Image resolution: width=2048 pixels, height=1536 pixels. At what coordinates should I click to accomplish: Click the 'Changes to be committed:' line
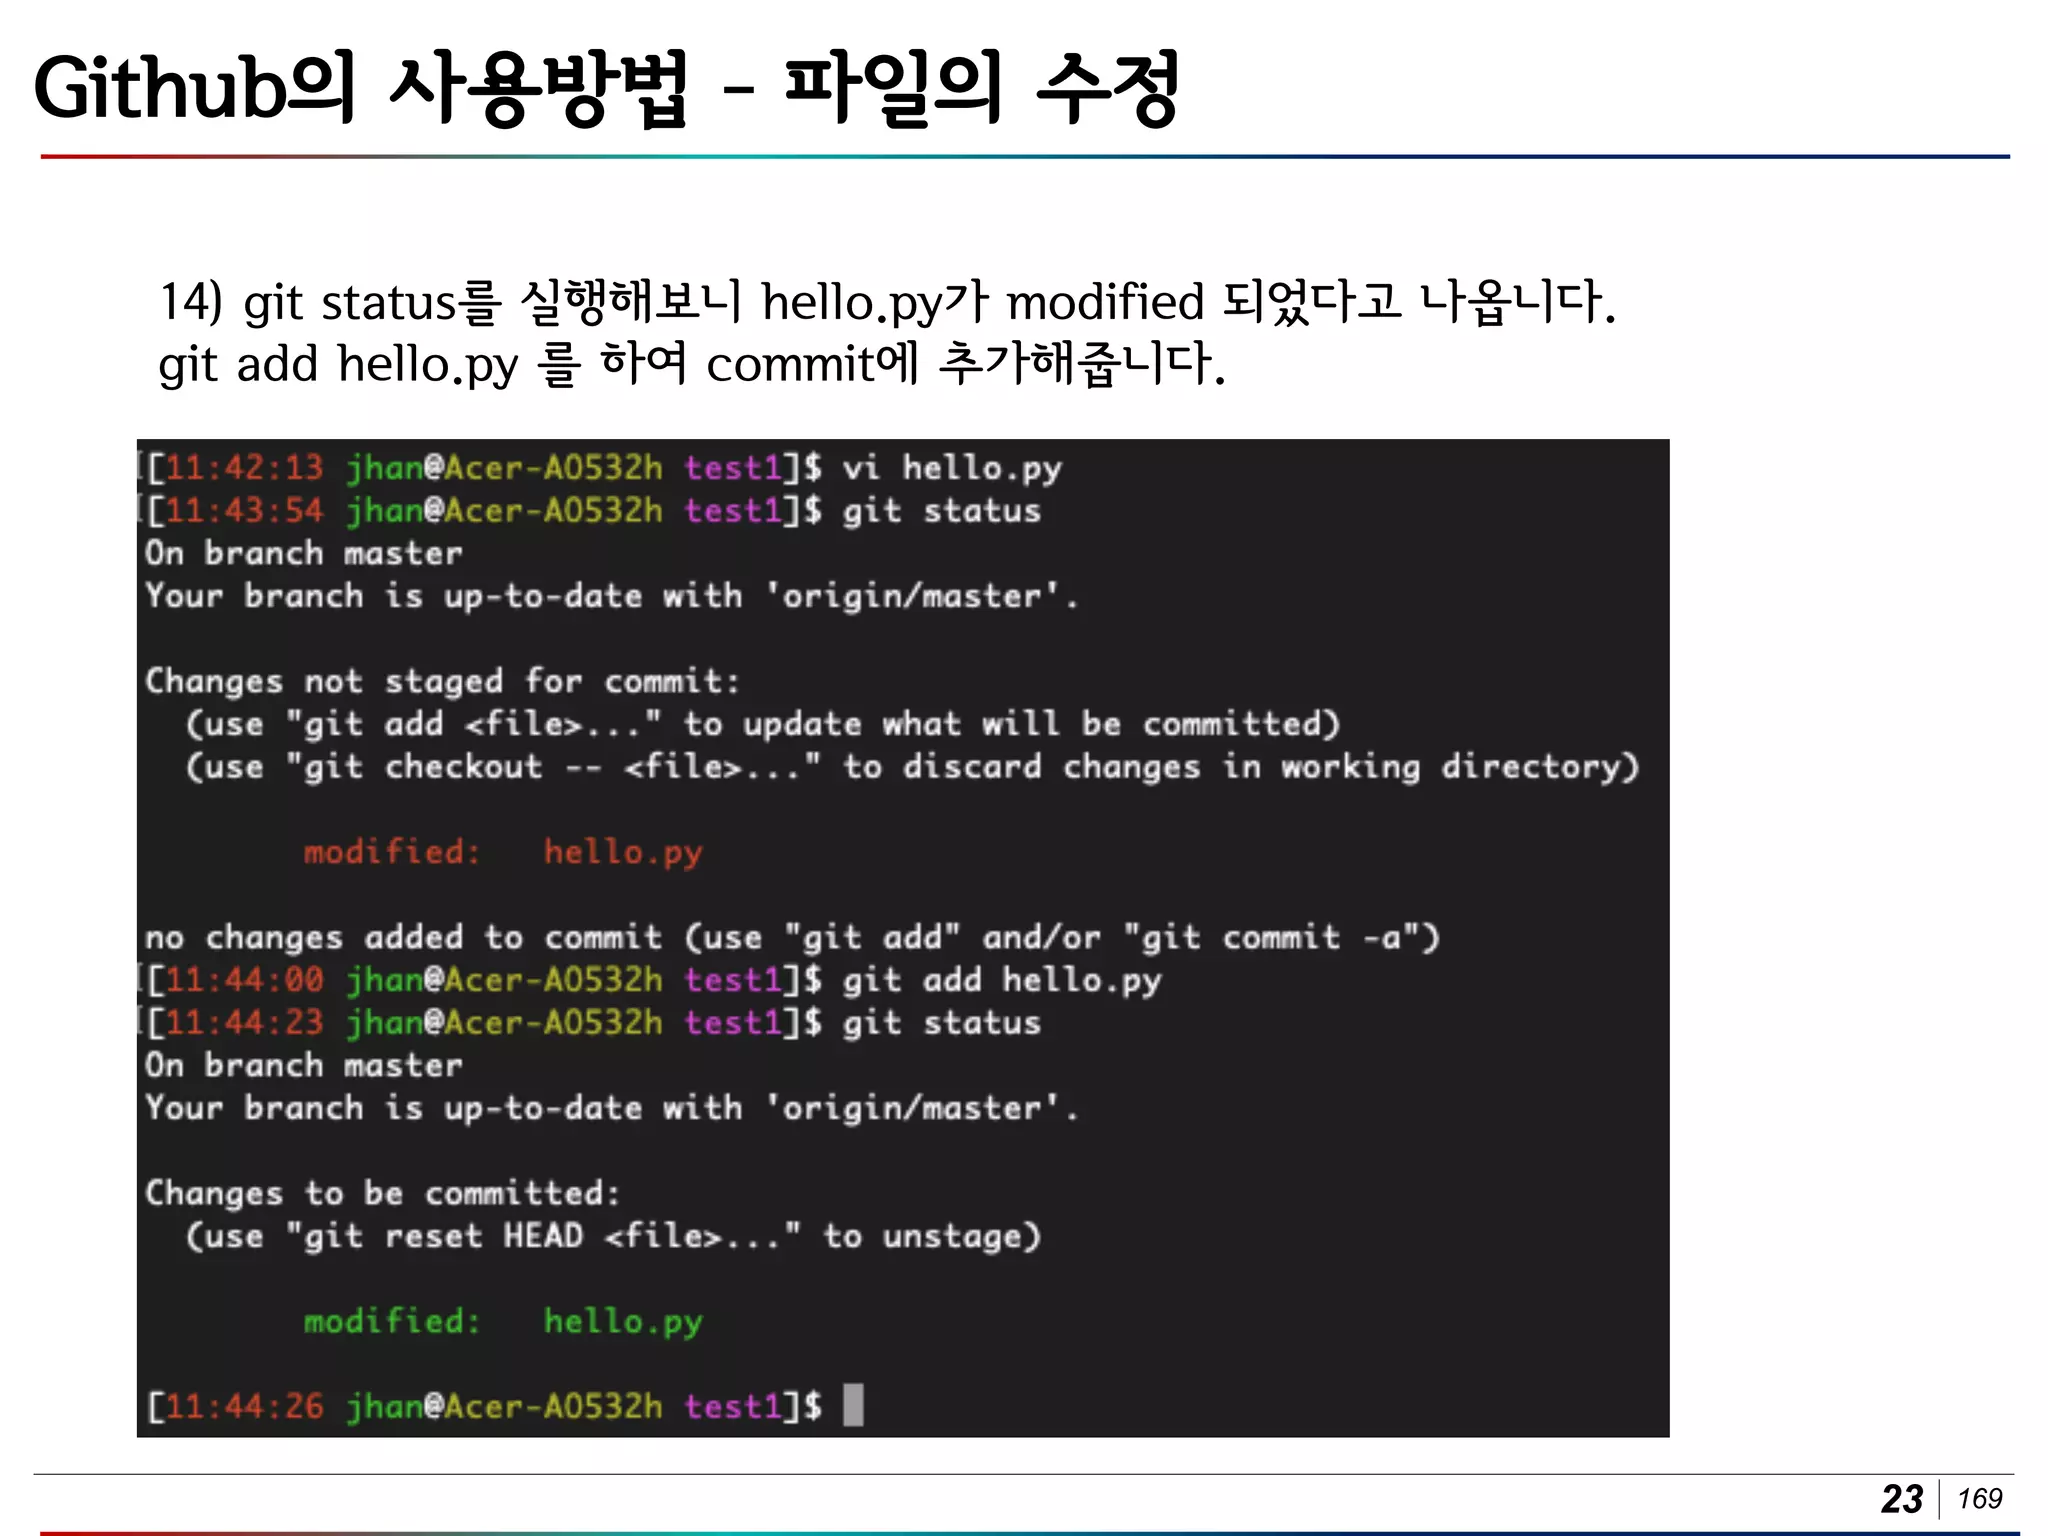click(383, 1193)
